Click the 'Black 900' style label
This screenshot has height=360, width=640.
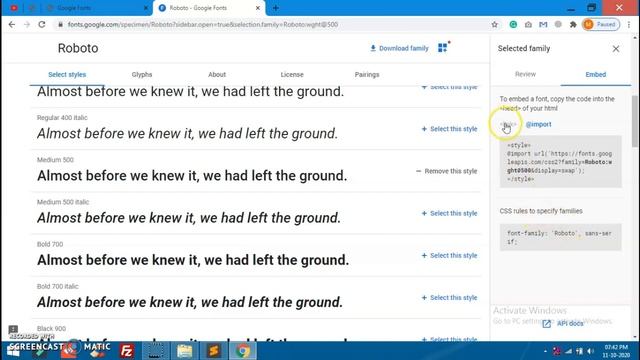(51, 329)
